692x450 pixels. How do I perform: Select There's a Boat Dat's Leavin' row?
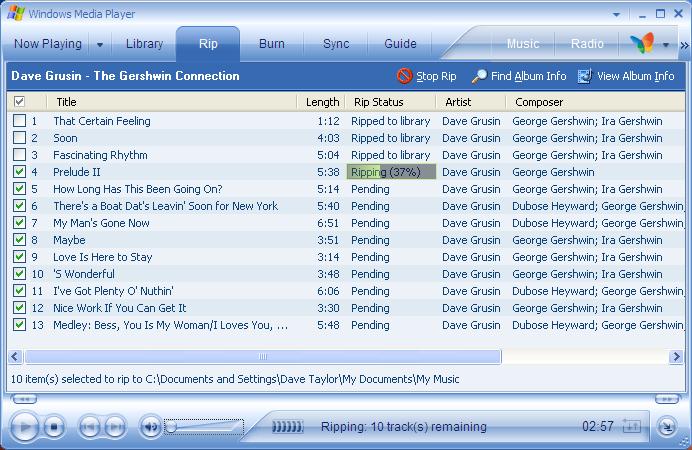point(346,206)
